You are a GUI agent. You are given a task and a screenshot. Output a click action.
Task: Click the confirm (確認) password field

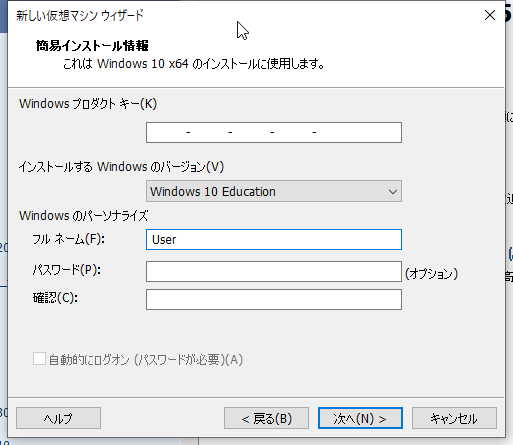[x=274, y=299]
